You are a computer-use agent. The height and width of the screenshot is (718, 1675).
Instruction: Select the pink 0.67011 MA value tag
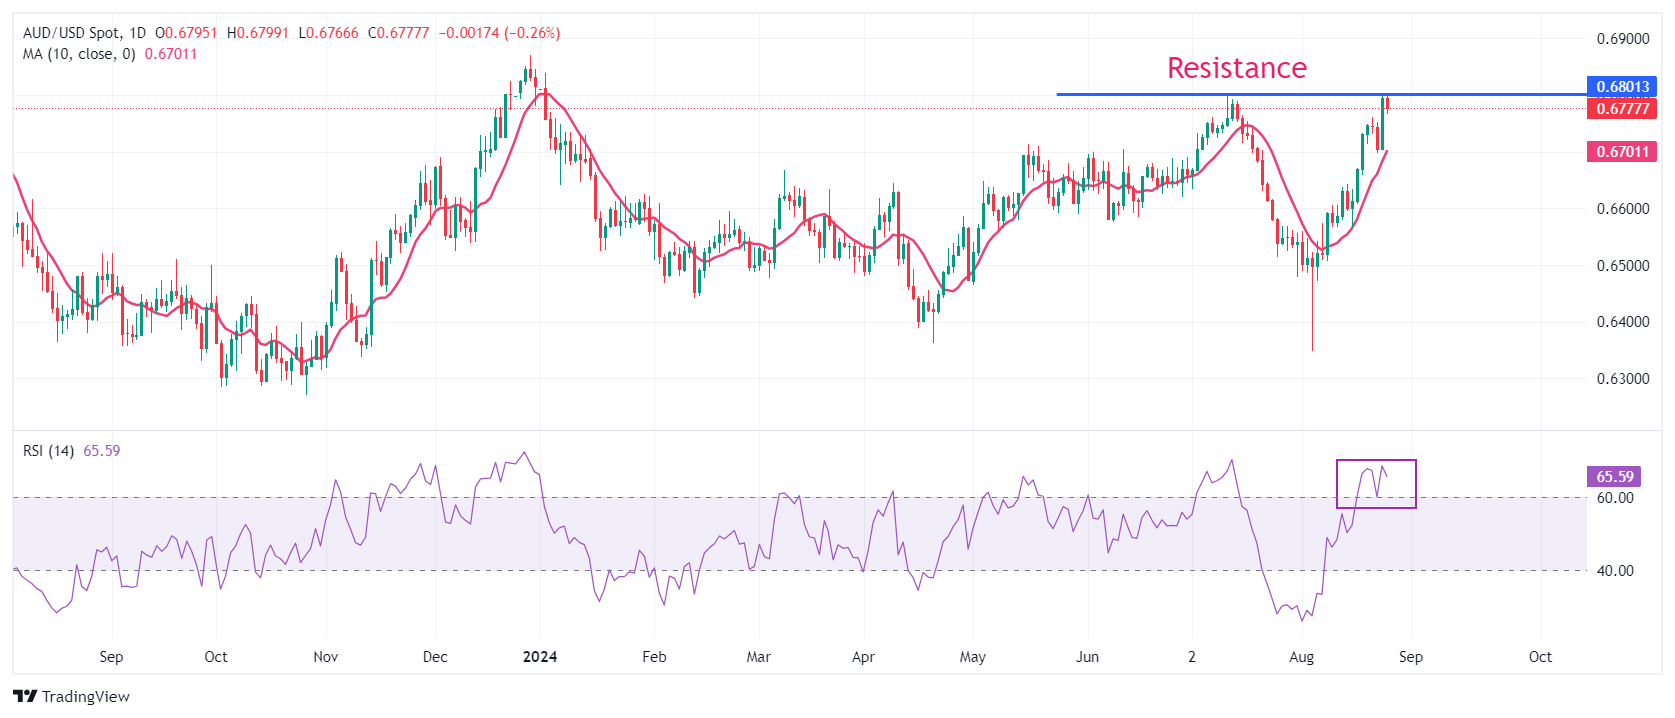(x=1621, y=152)
